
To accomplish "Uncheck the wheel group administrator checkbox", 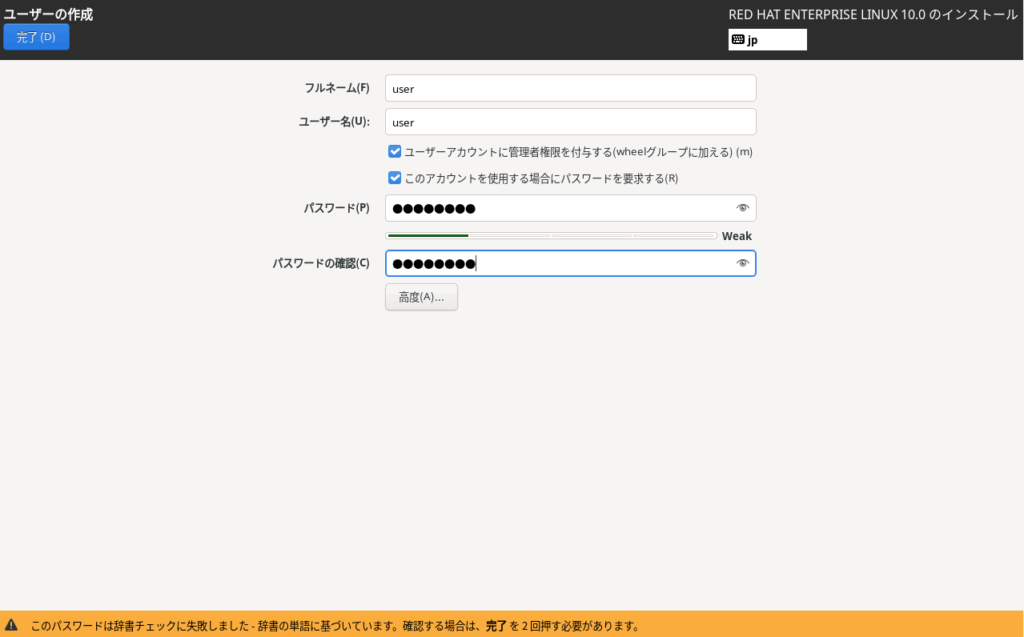I will click(x=394, y=152).
